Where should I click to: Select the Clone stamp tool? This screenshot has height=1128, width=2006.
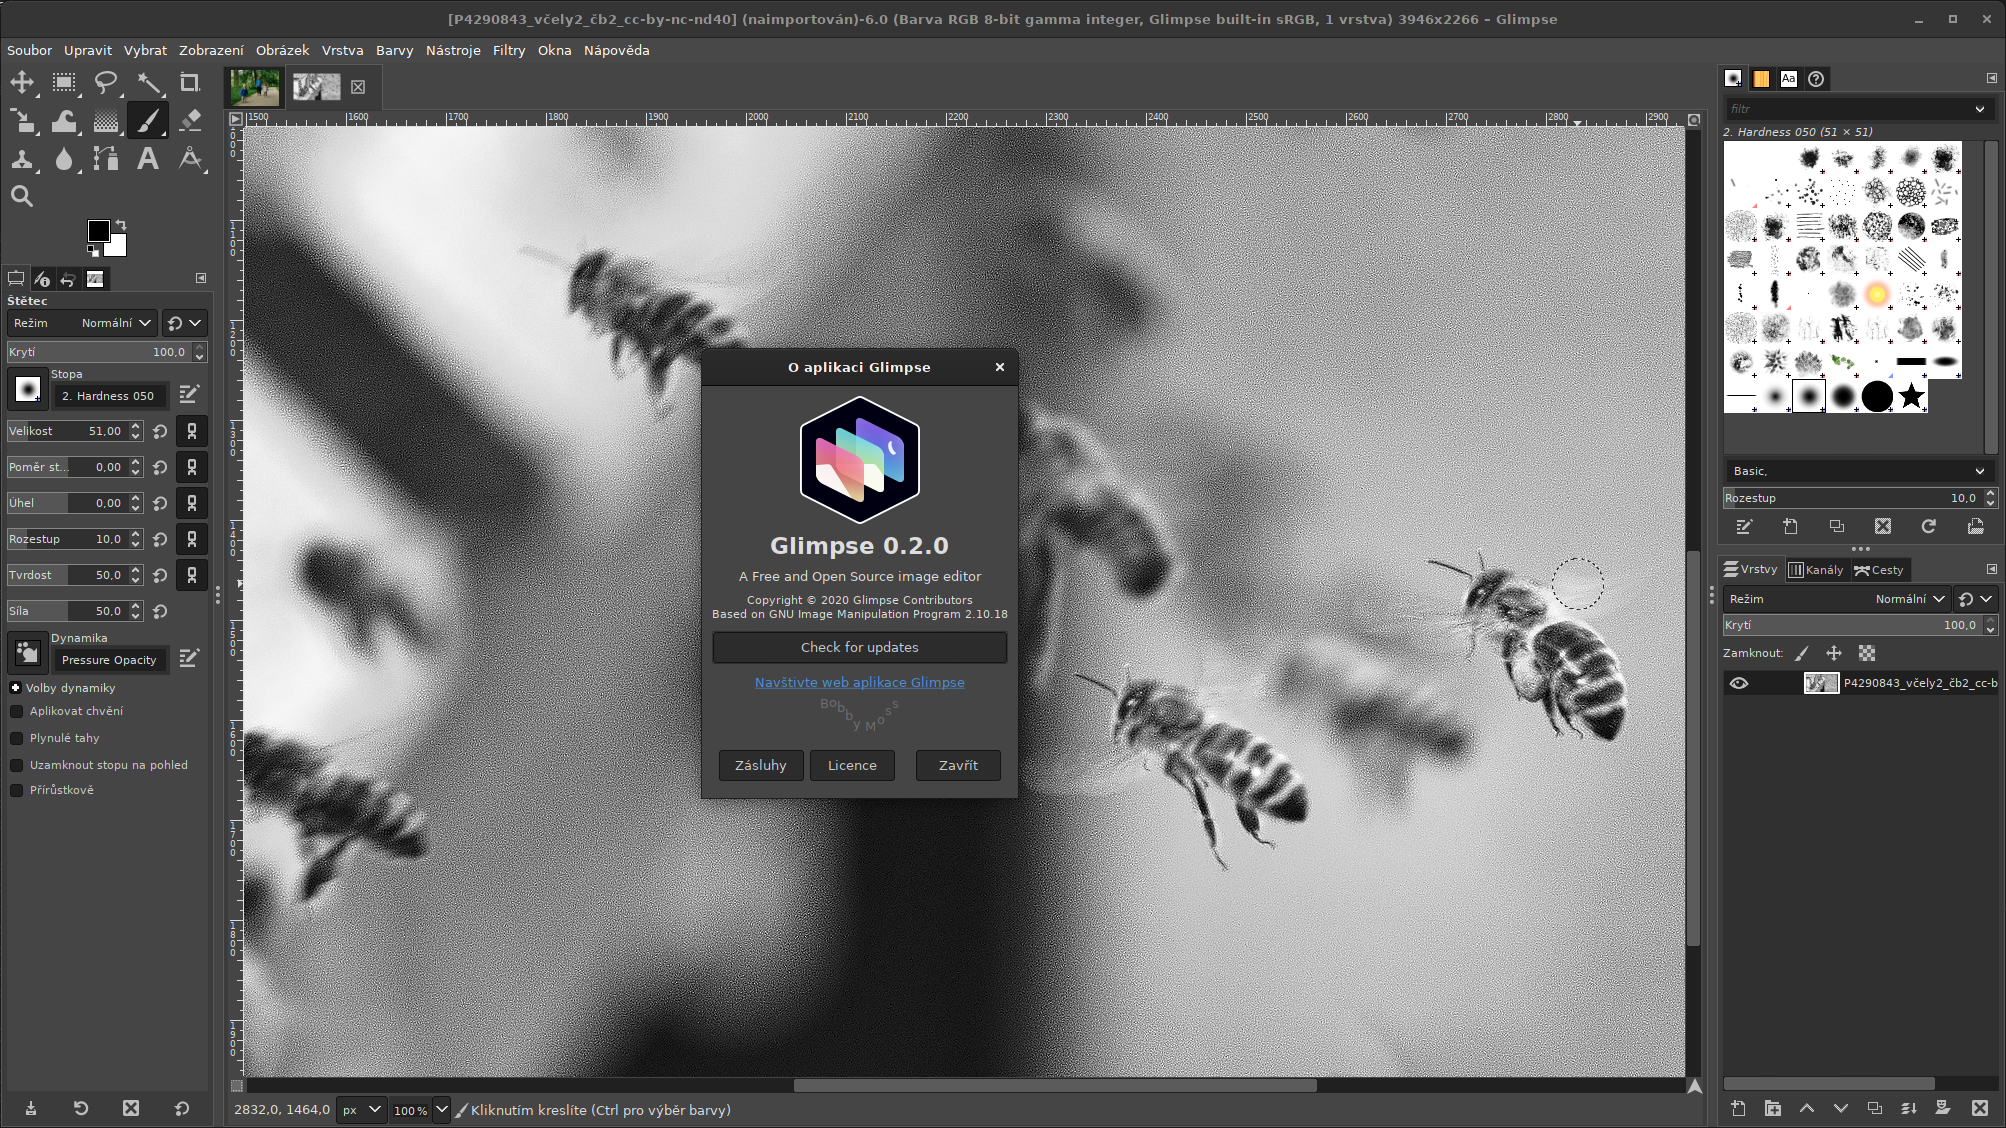click(23, 160)
